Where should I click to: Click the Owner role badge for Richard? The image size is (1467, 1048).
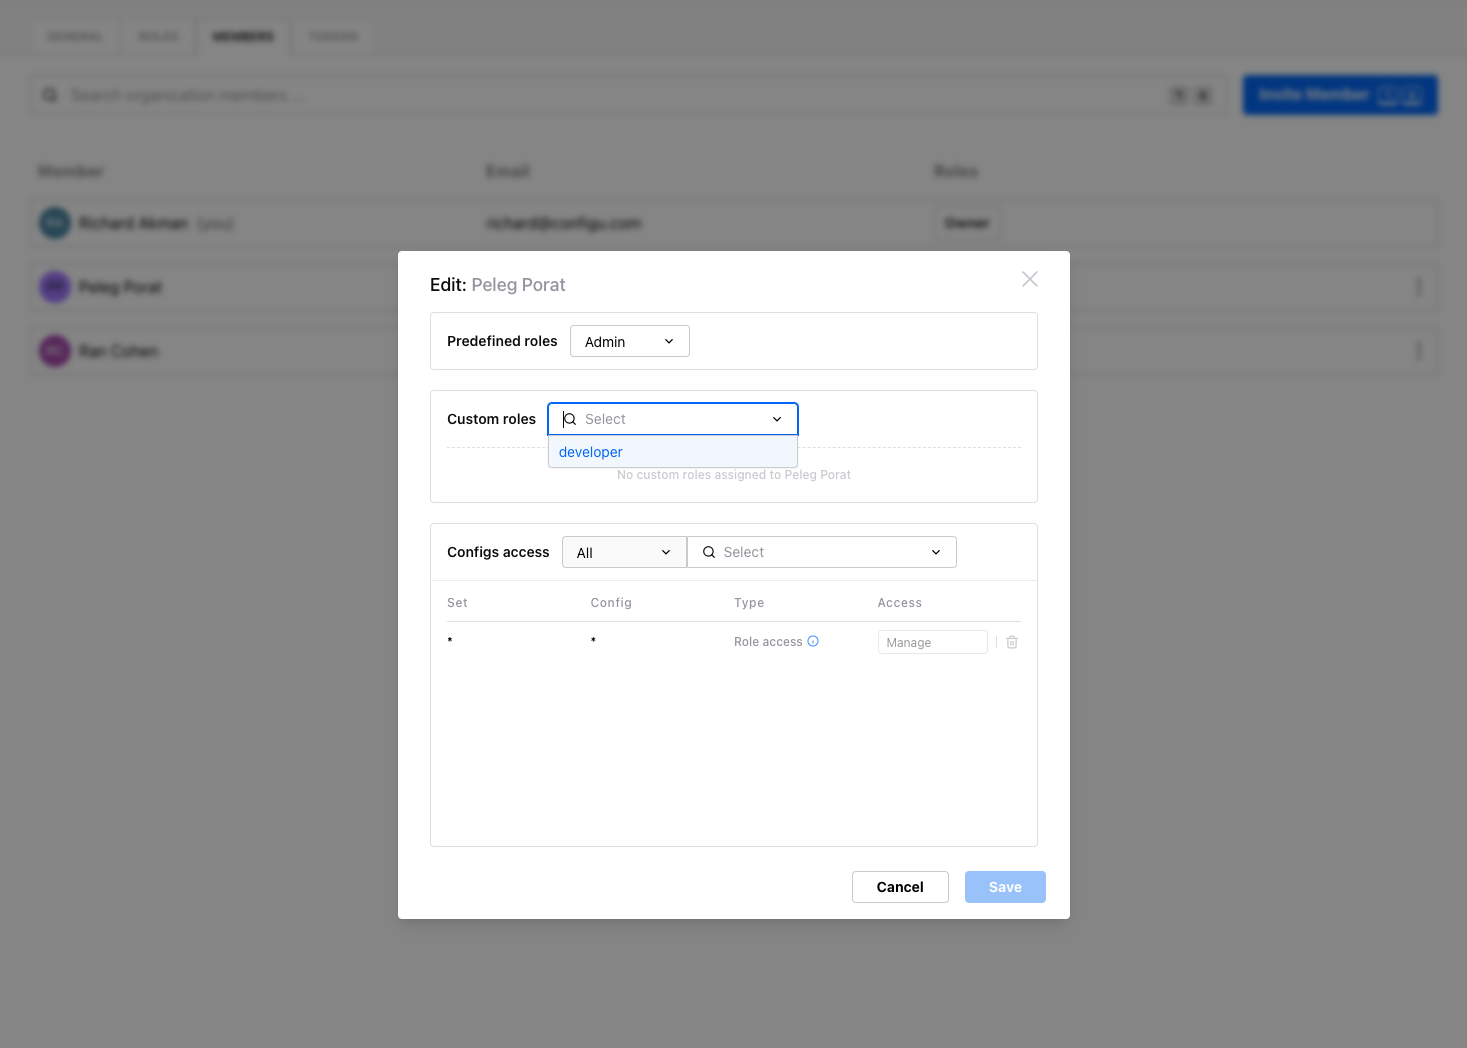tap(967, 223)
